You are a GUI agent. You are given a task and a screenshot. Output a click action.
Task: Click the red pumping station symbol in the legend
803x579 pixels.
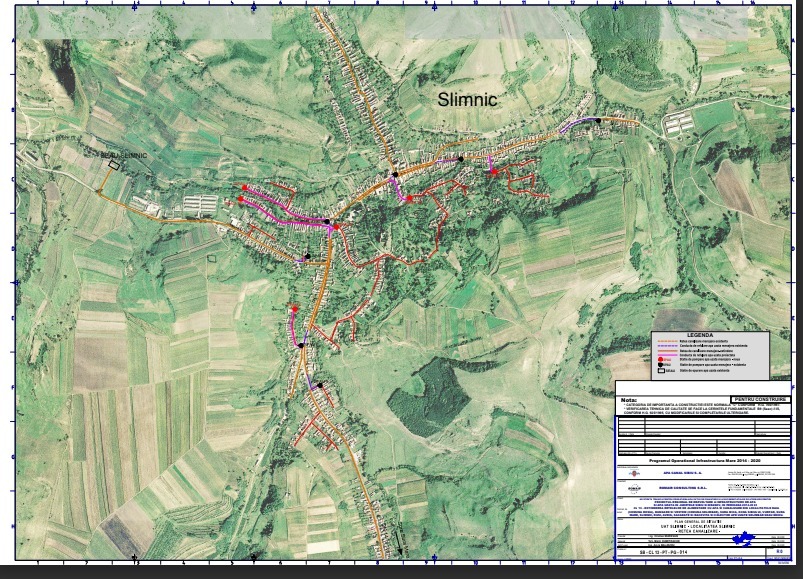click(x=660, y=359)
